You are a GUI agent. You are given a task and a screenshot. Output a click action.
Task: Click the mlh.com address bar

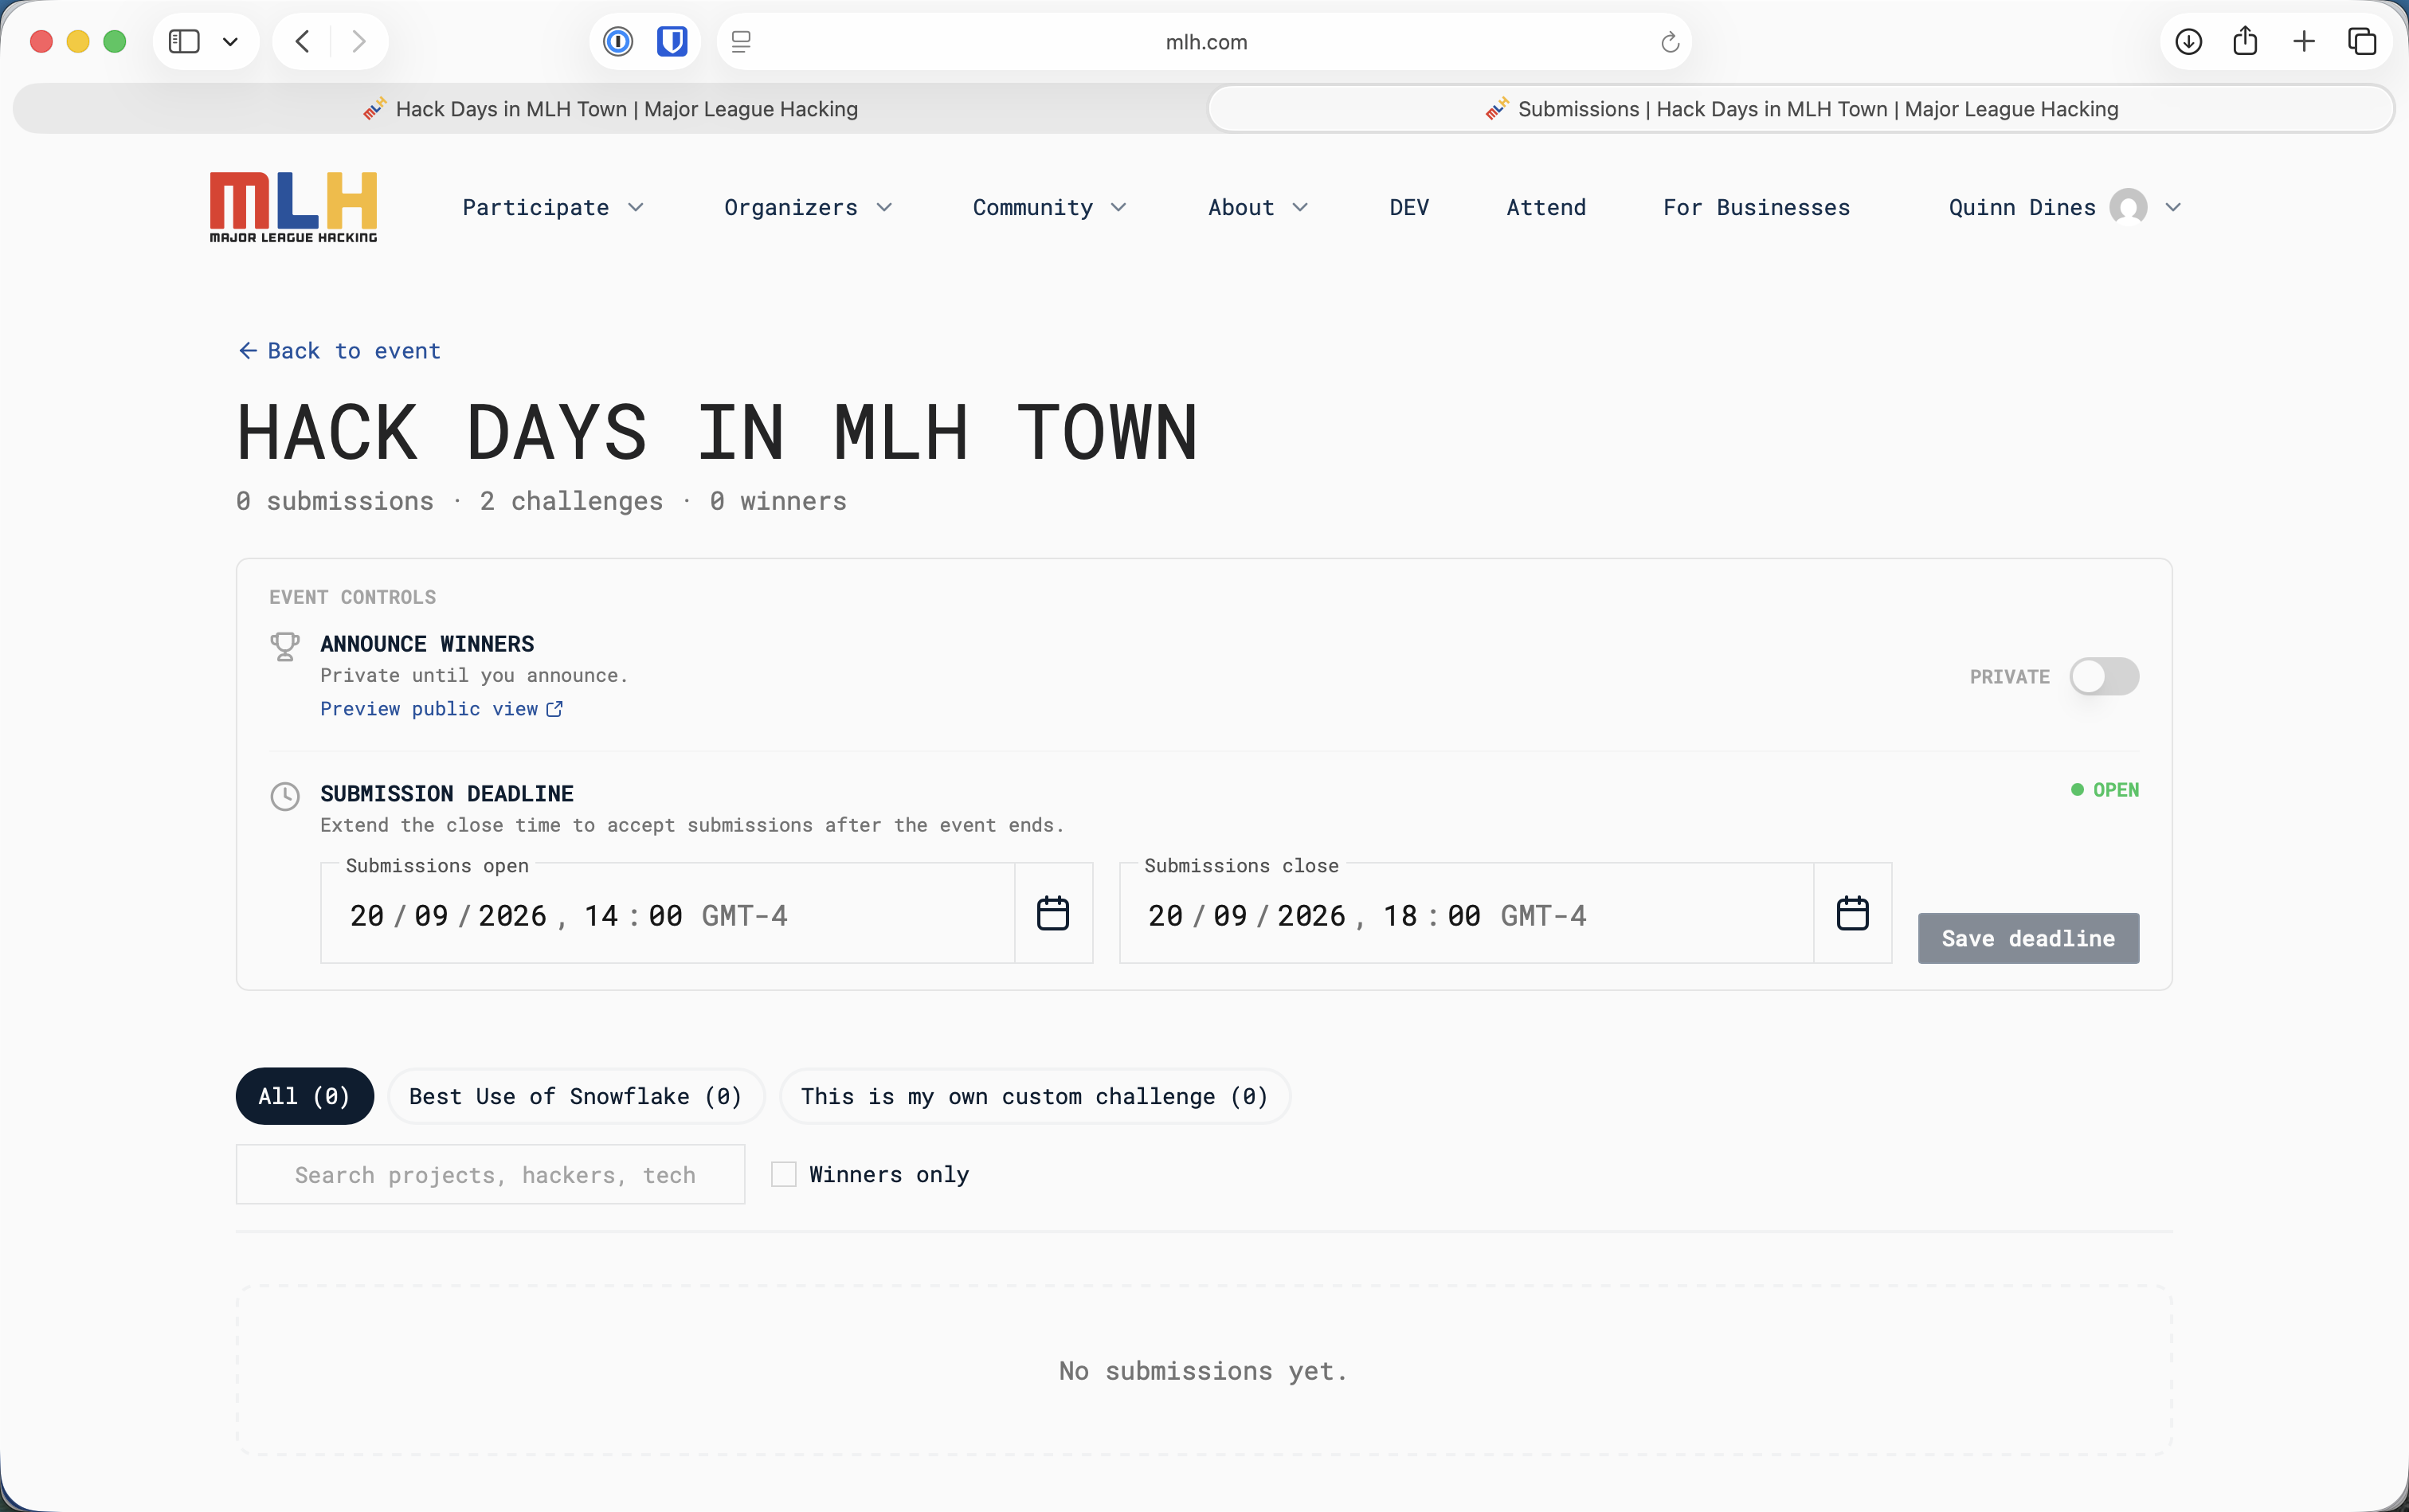pos(1205,42)
